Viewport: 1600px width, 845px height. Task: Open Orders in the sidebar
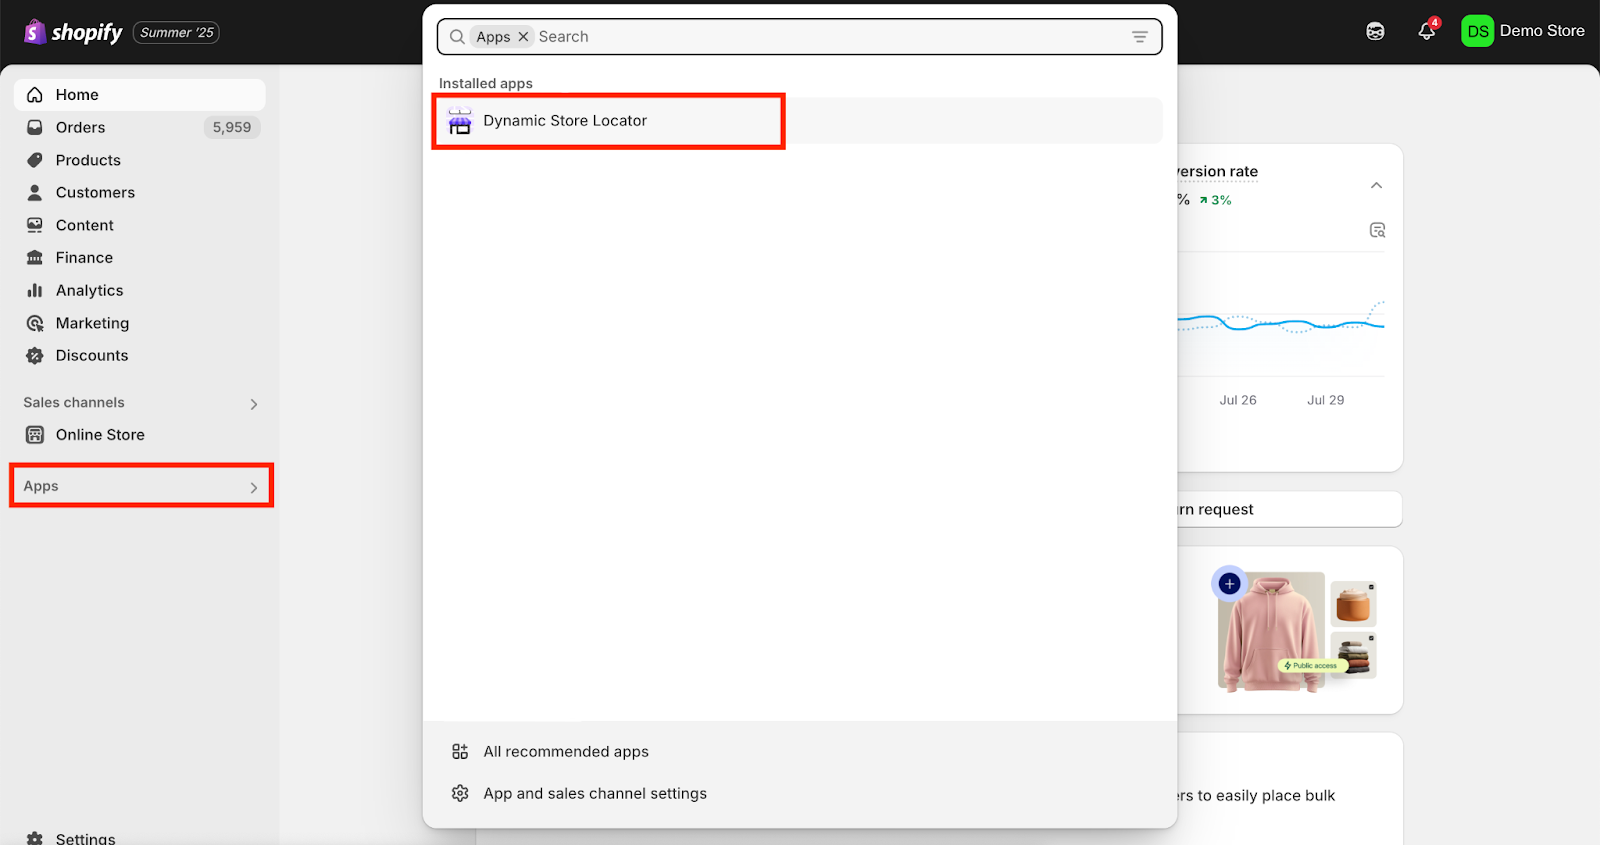pos(140,128)
